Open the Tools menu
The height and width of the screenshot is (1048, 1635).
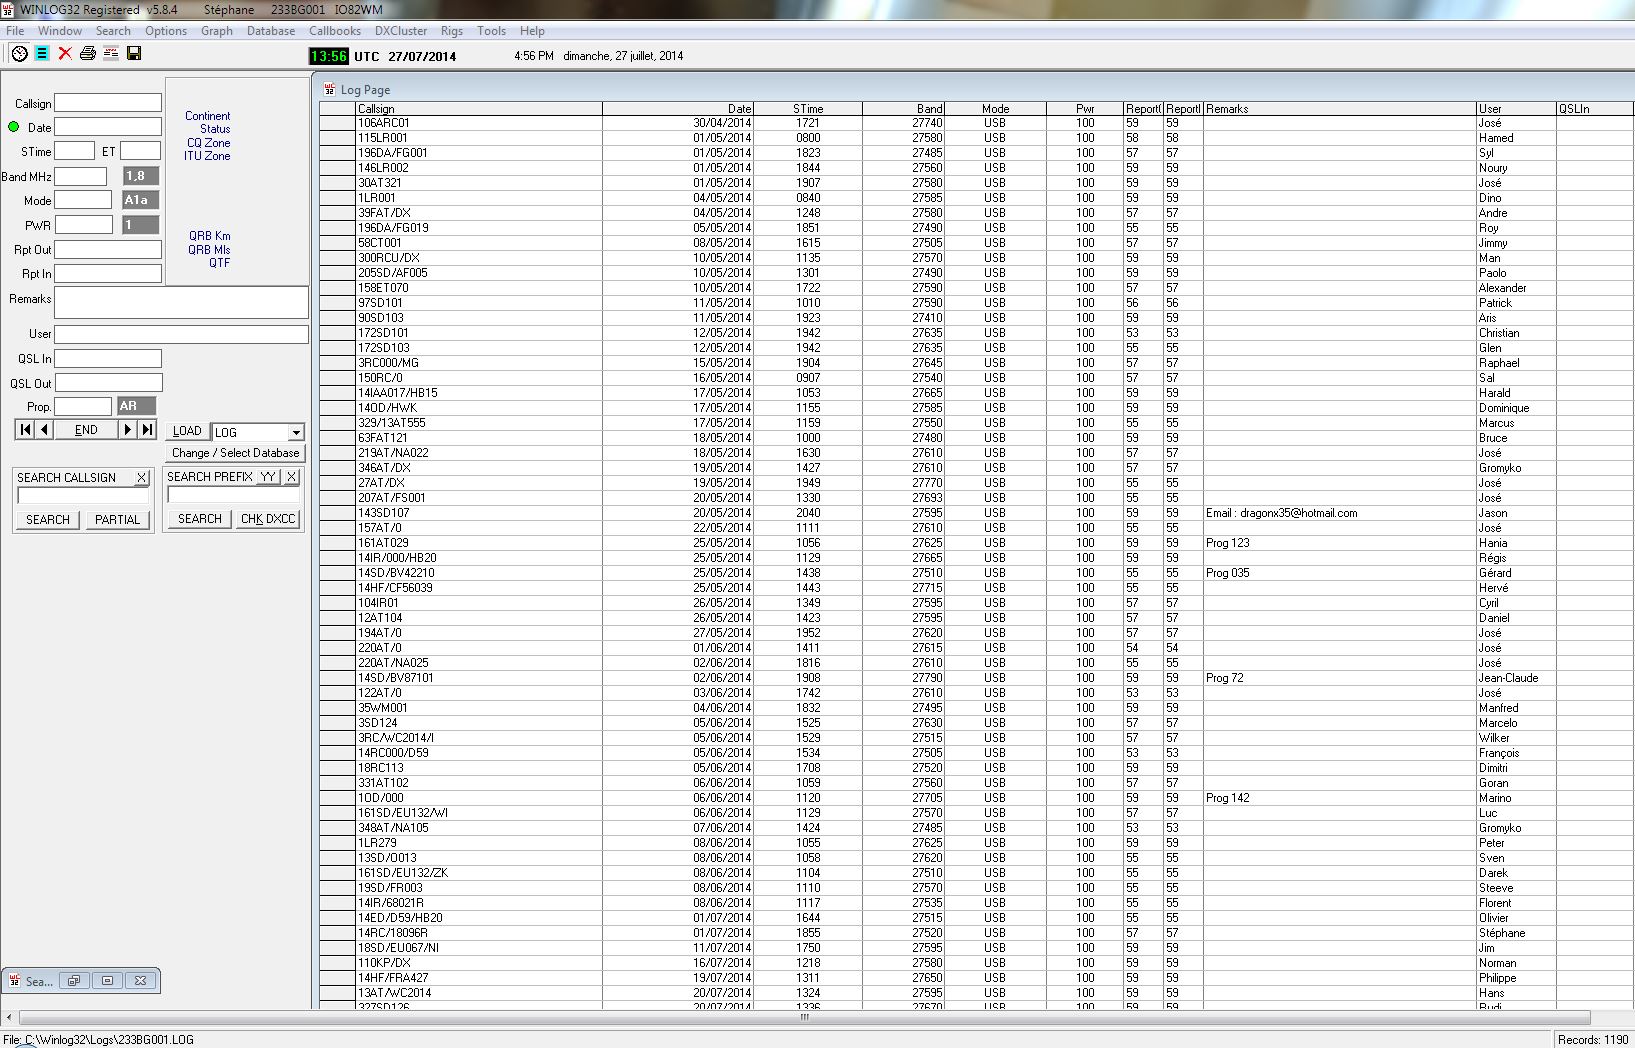(491, 31)
